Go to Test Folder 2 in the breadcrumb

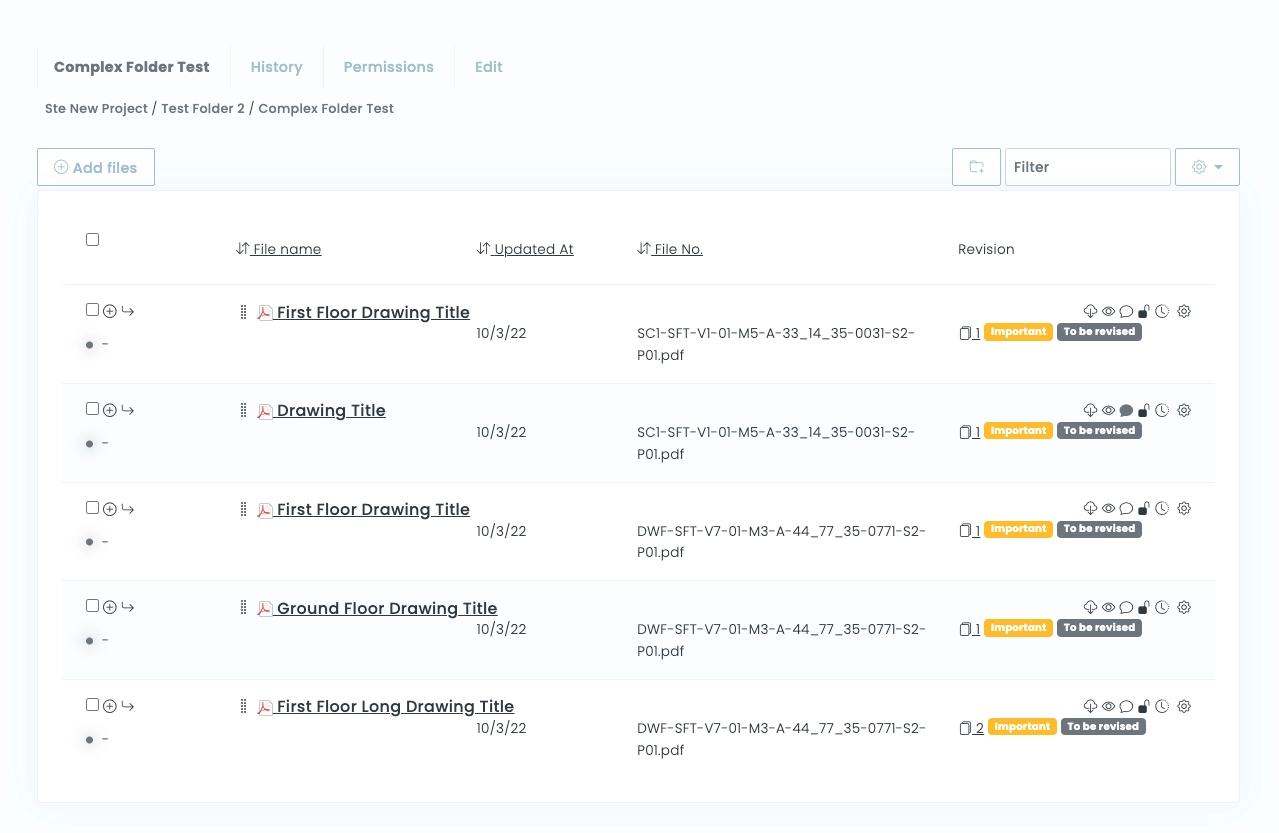click(x=203, y=108)
